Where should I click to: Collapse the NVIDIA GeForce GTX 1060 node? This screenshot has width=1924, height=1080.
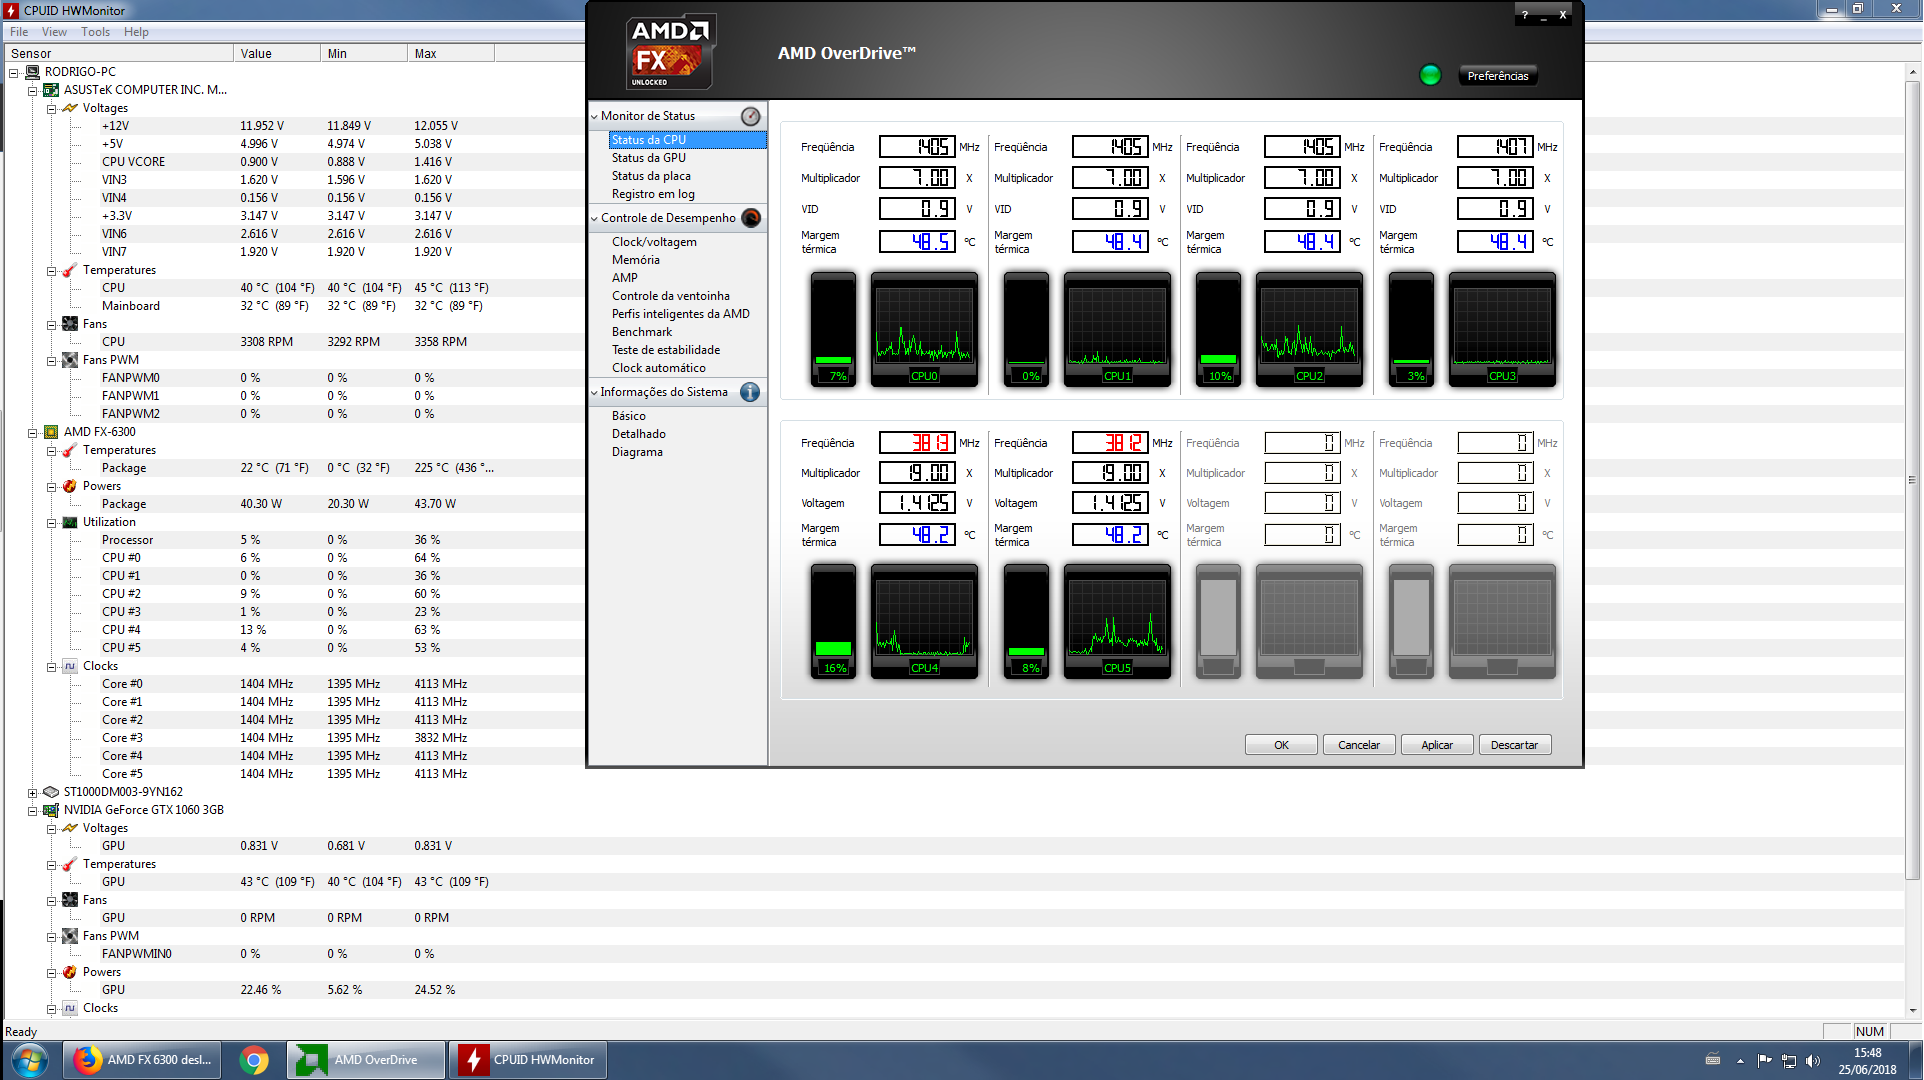click(32, 810)
